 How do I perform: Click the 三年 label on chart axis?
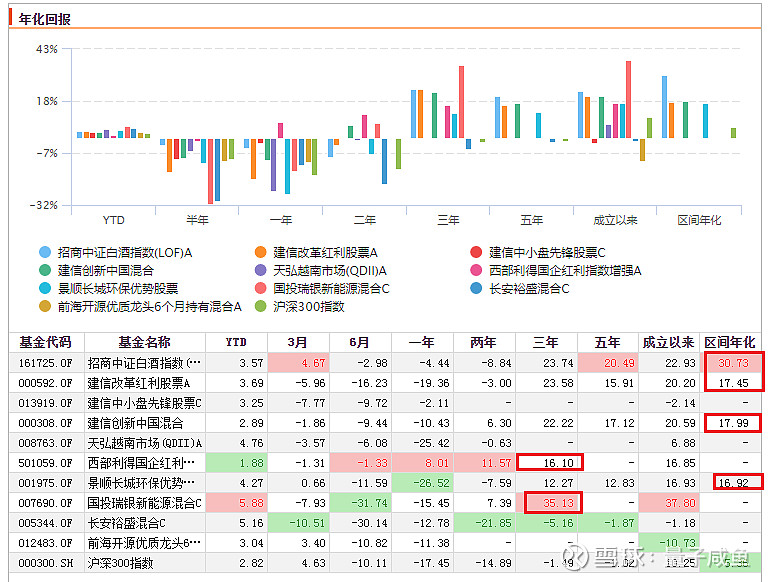448,220
